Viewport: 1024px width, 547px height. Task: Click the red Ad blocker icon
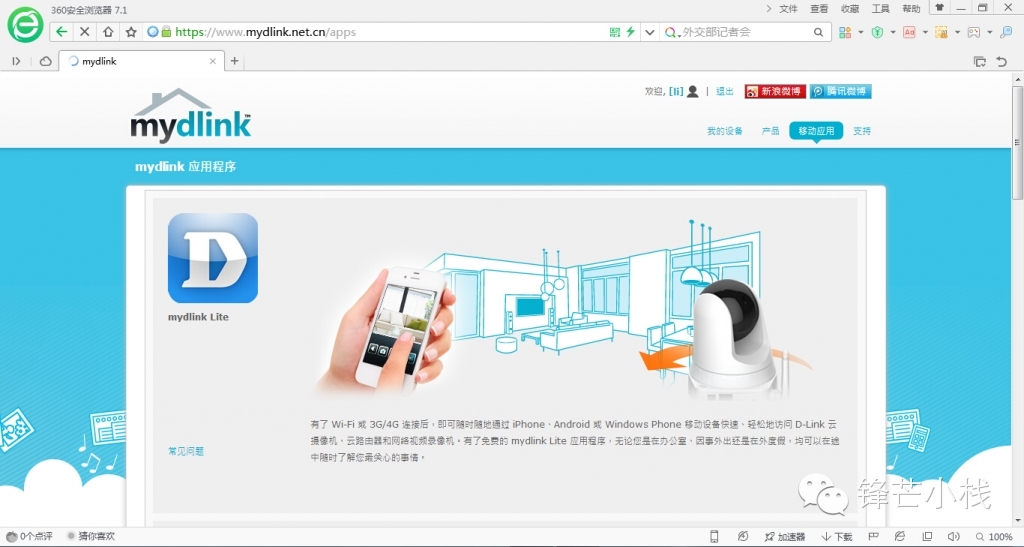point(909,32)
